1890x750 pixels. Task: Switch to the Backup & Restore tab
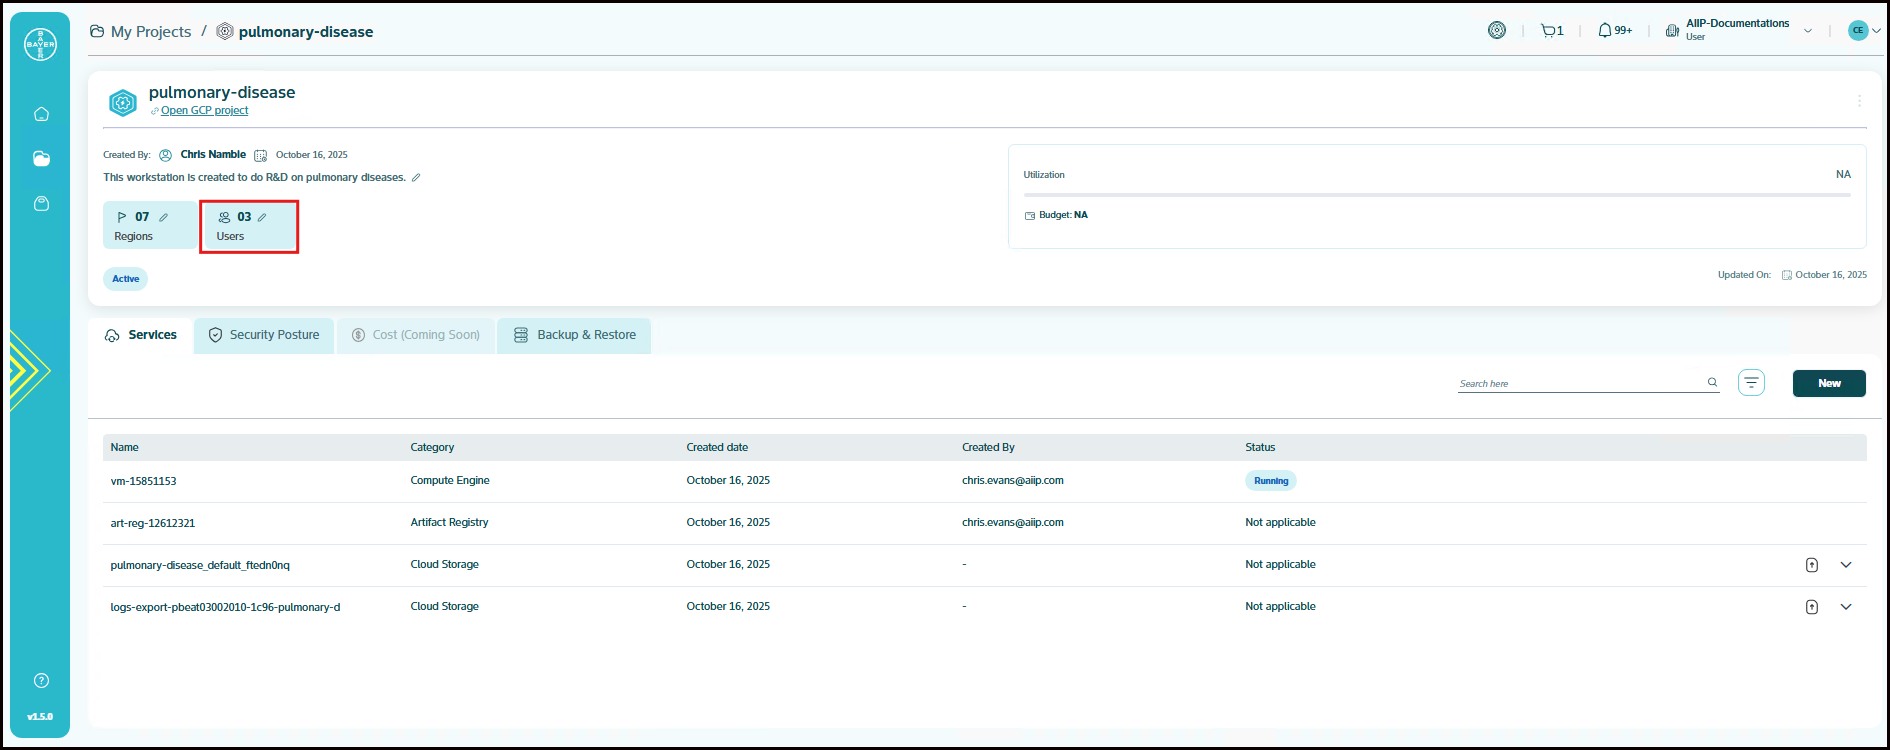click(x=575, y=335)
